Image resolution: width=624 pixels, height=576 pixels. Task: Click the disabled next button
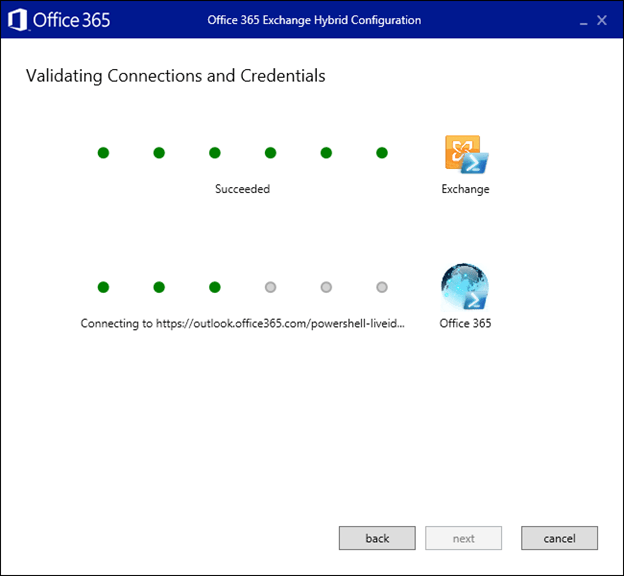pyautogui.click(x=463, y=538)
